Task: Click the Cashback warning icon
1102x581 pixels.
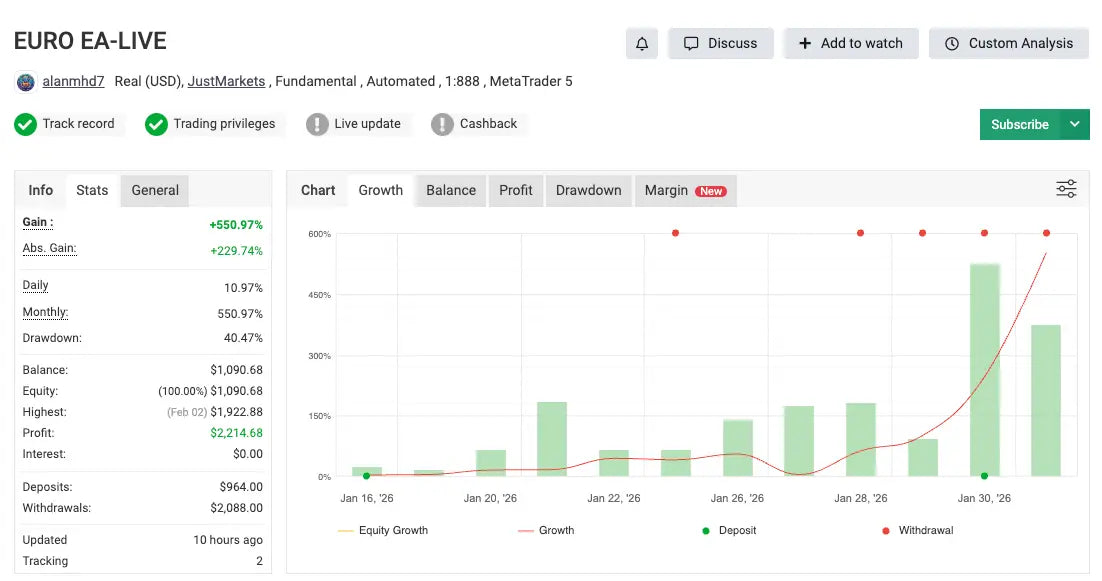Action: tap(442, 124)
